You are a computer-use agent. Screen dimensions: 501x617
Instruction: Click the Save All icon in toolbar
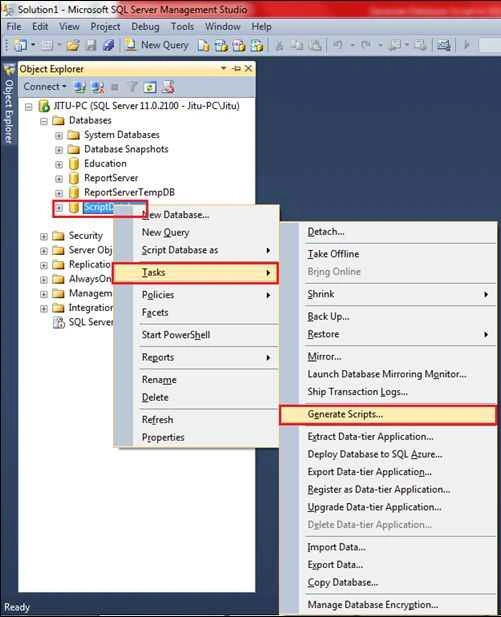click(x=108, y=45)
